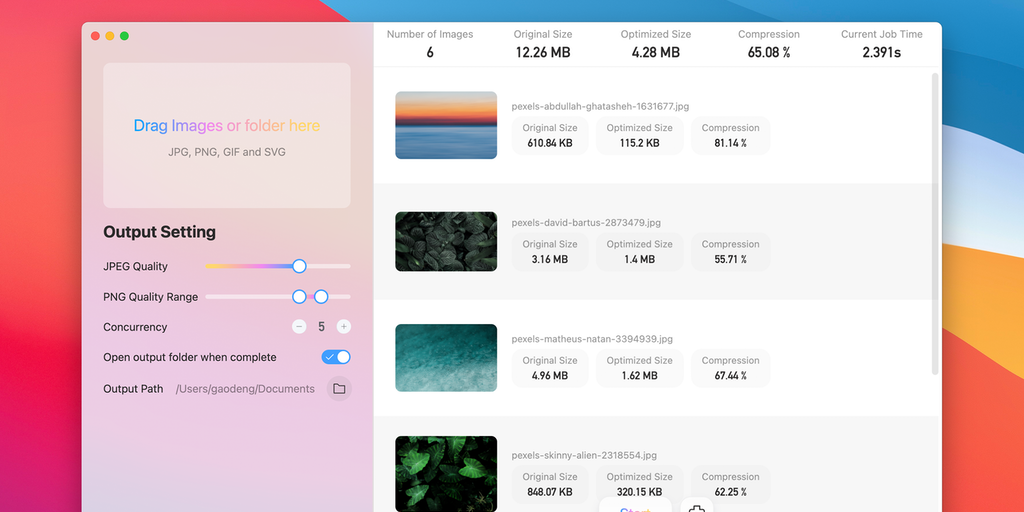Click the 115.2 KB Optimized Size box

point(639,135)
